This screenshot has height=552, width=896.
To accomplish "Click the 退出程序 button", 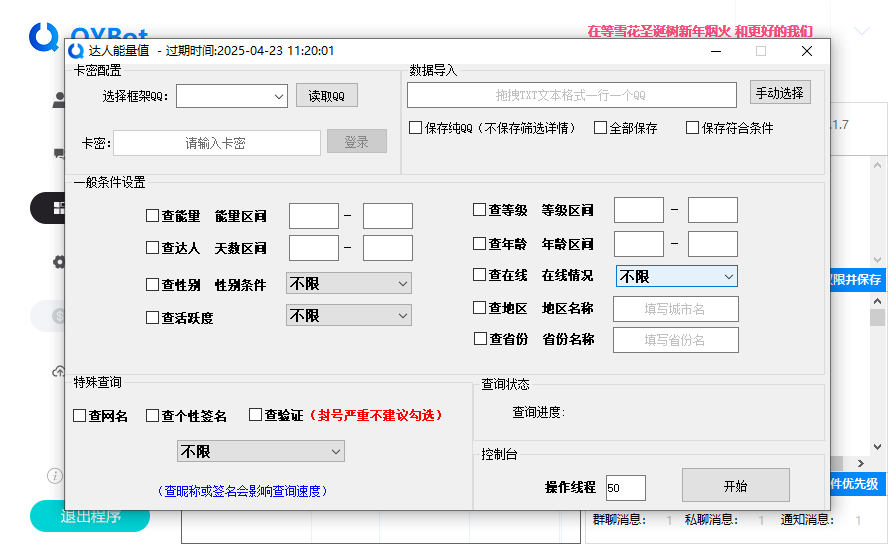I will click(x=90, y=517).
